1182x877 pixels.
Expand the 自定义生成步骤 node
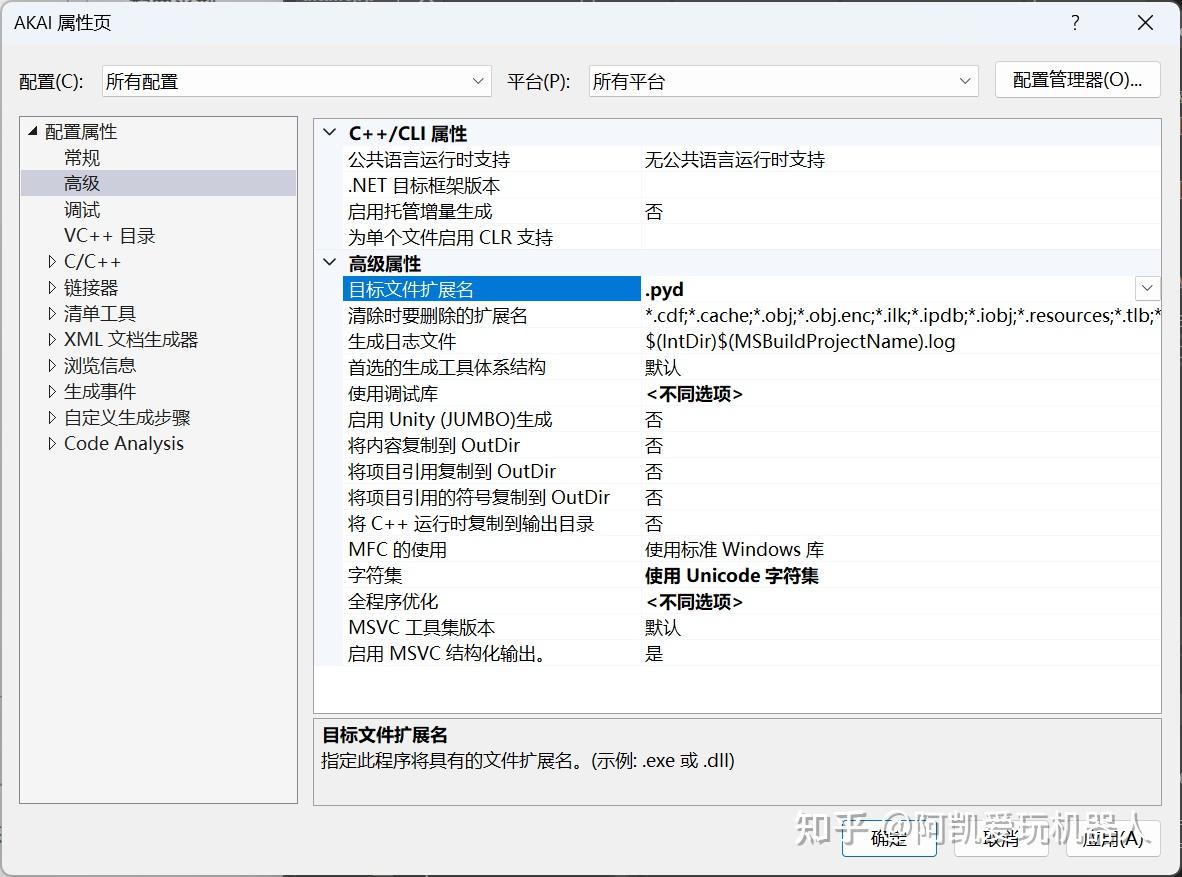tap(51, 417)
